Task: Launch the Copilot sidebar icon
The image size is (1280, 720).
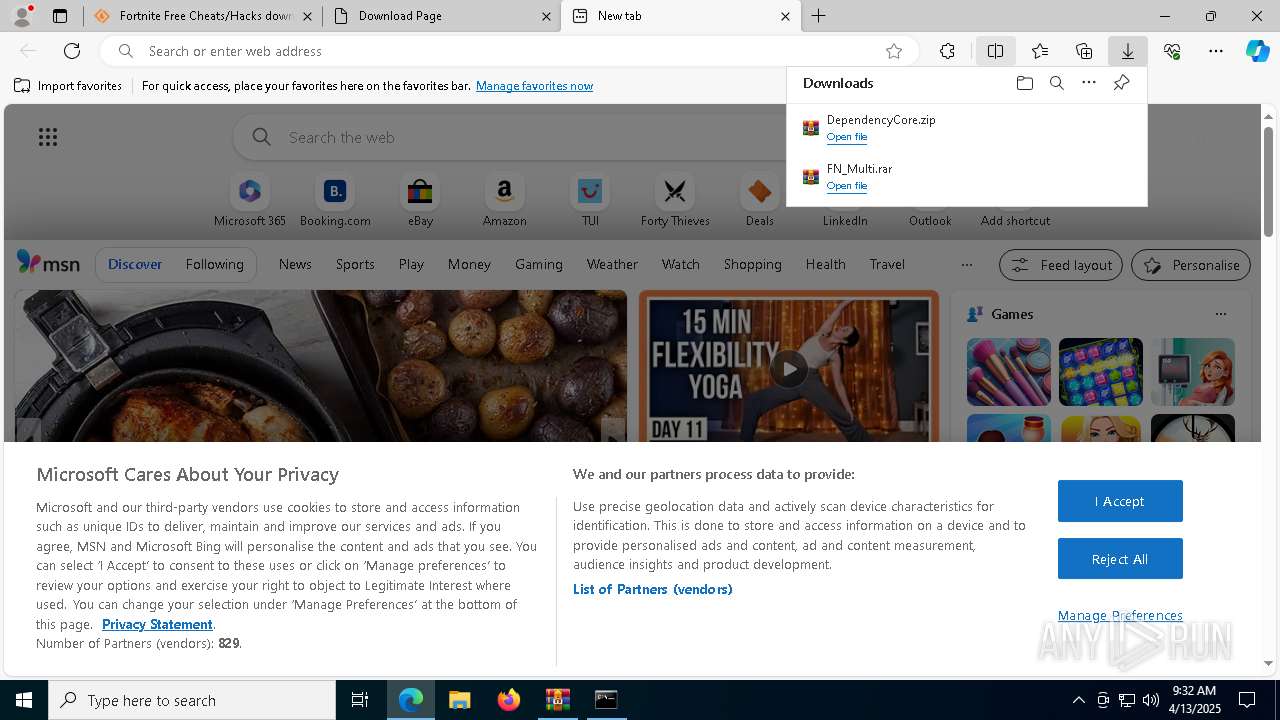Action: pyautogui.click(x=1258, y=51)
